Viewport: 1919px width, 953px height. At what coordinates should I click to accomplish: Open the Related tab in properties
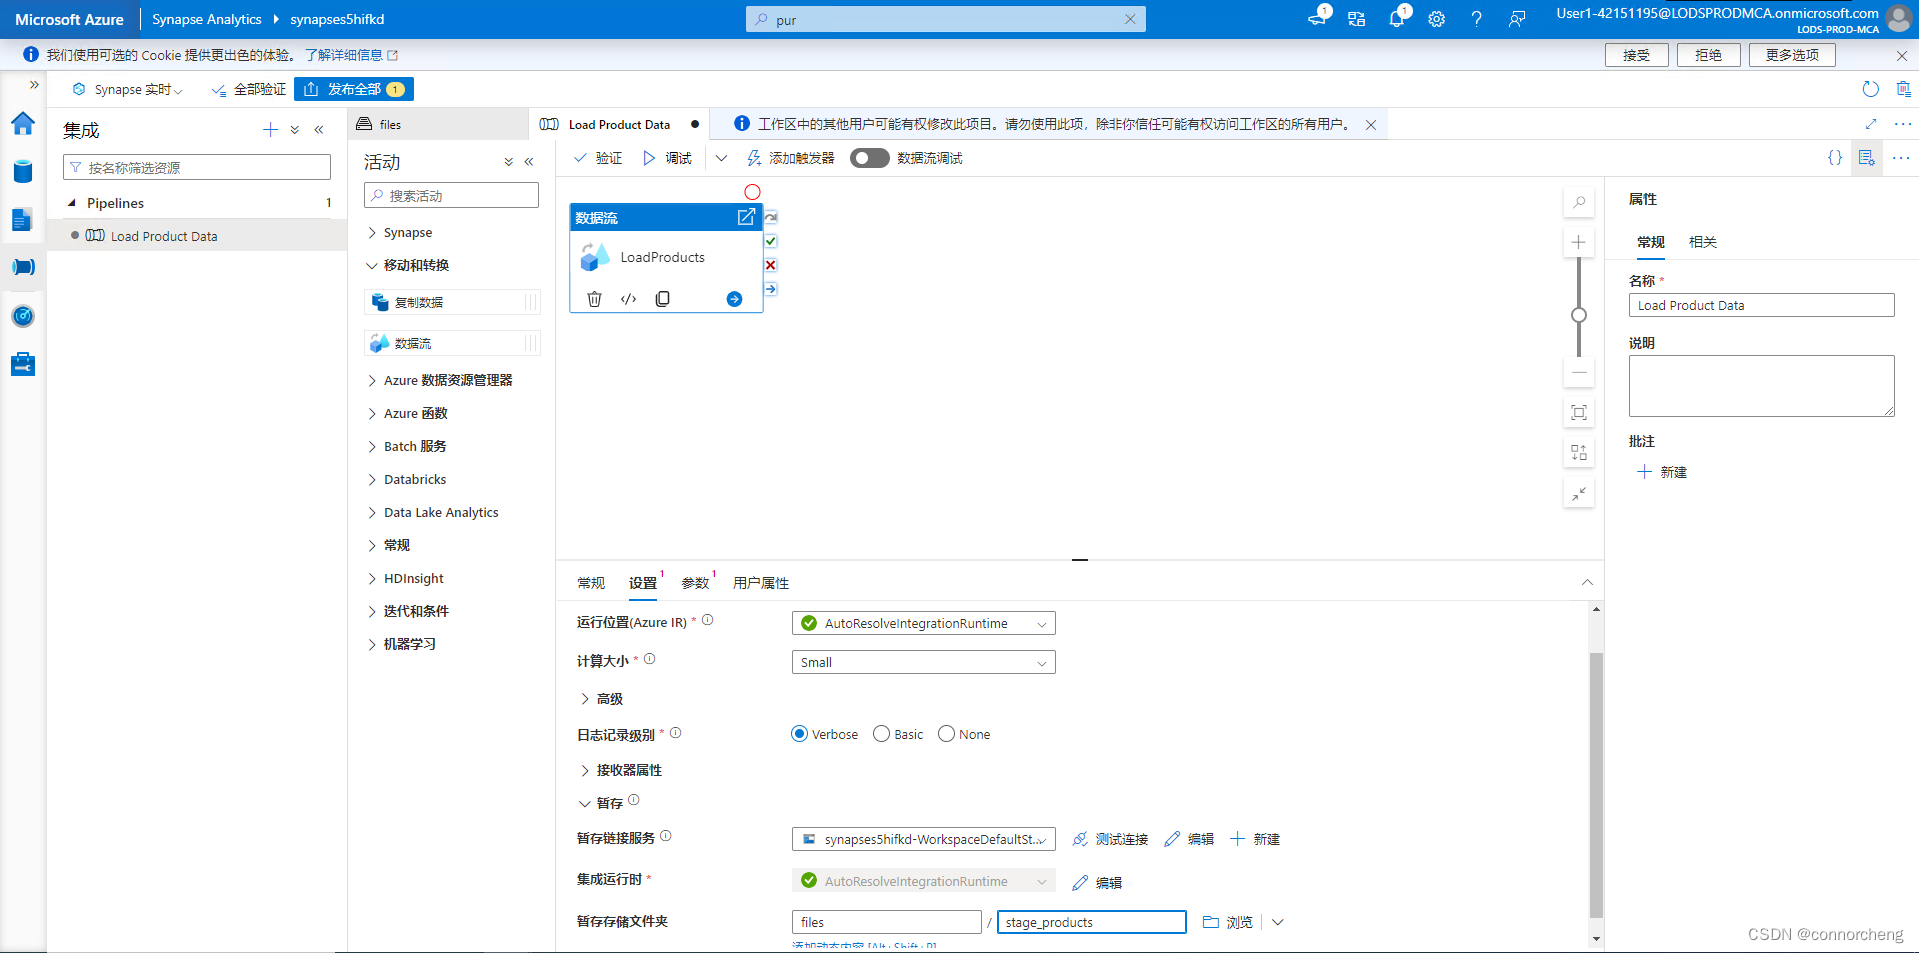pos(1703,242)
